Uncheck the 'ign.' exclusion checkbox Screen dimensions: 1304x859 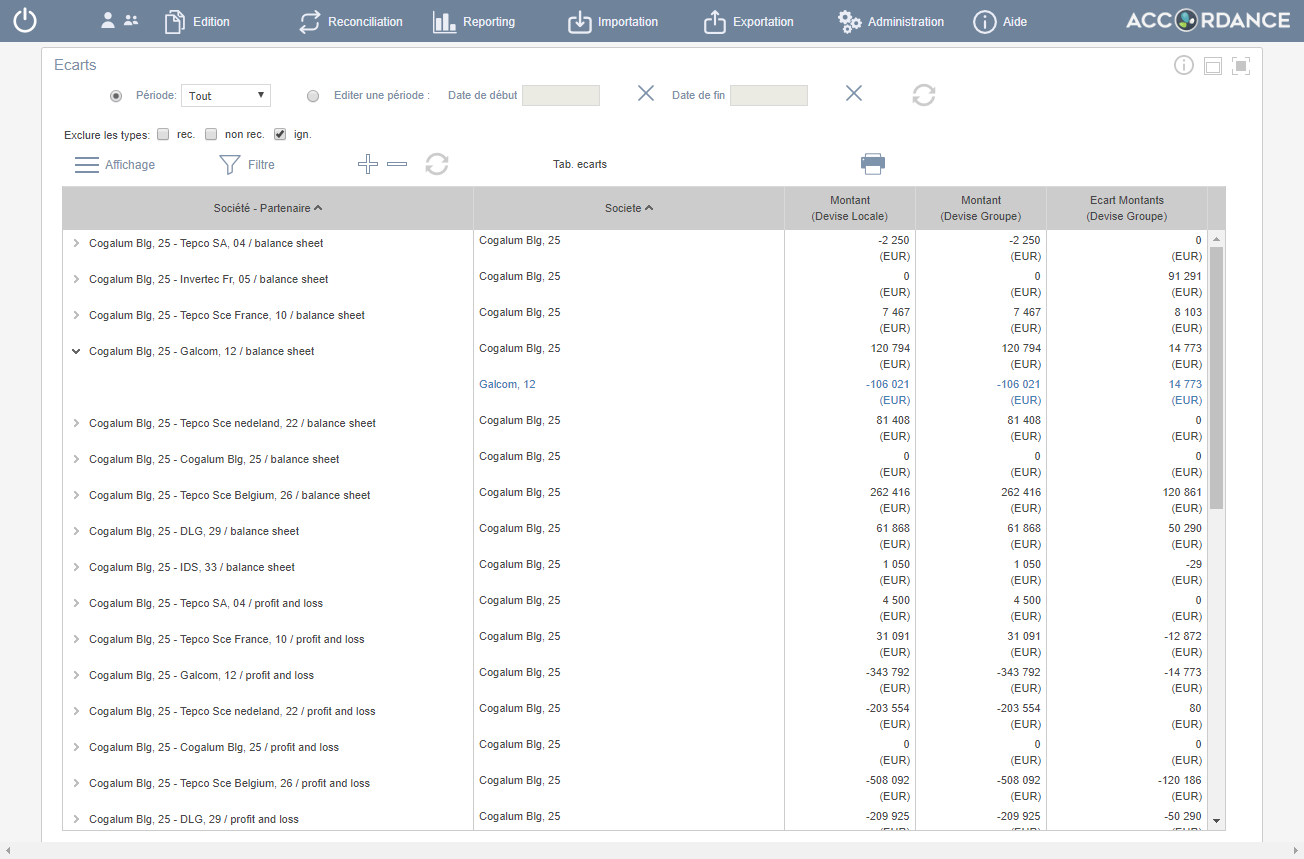pos(280,134)
